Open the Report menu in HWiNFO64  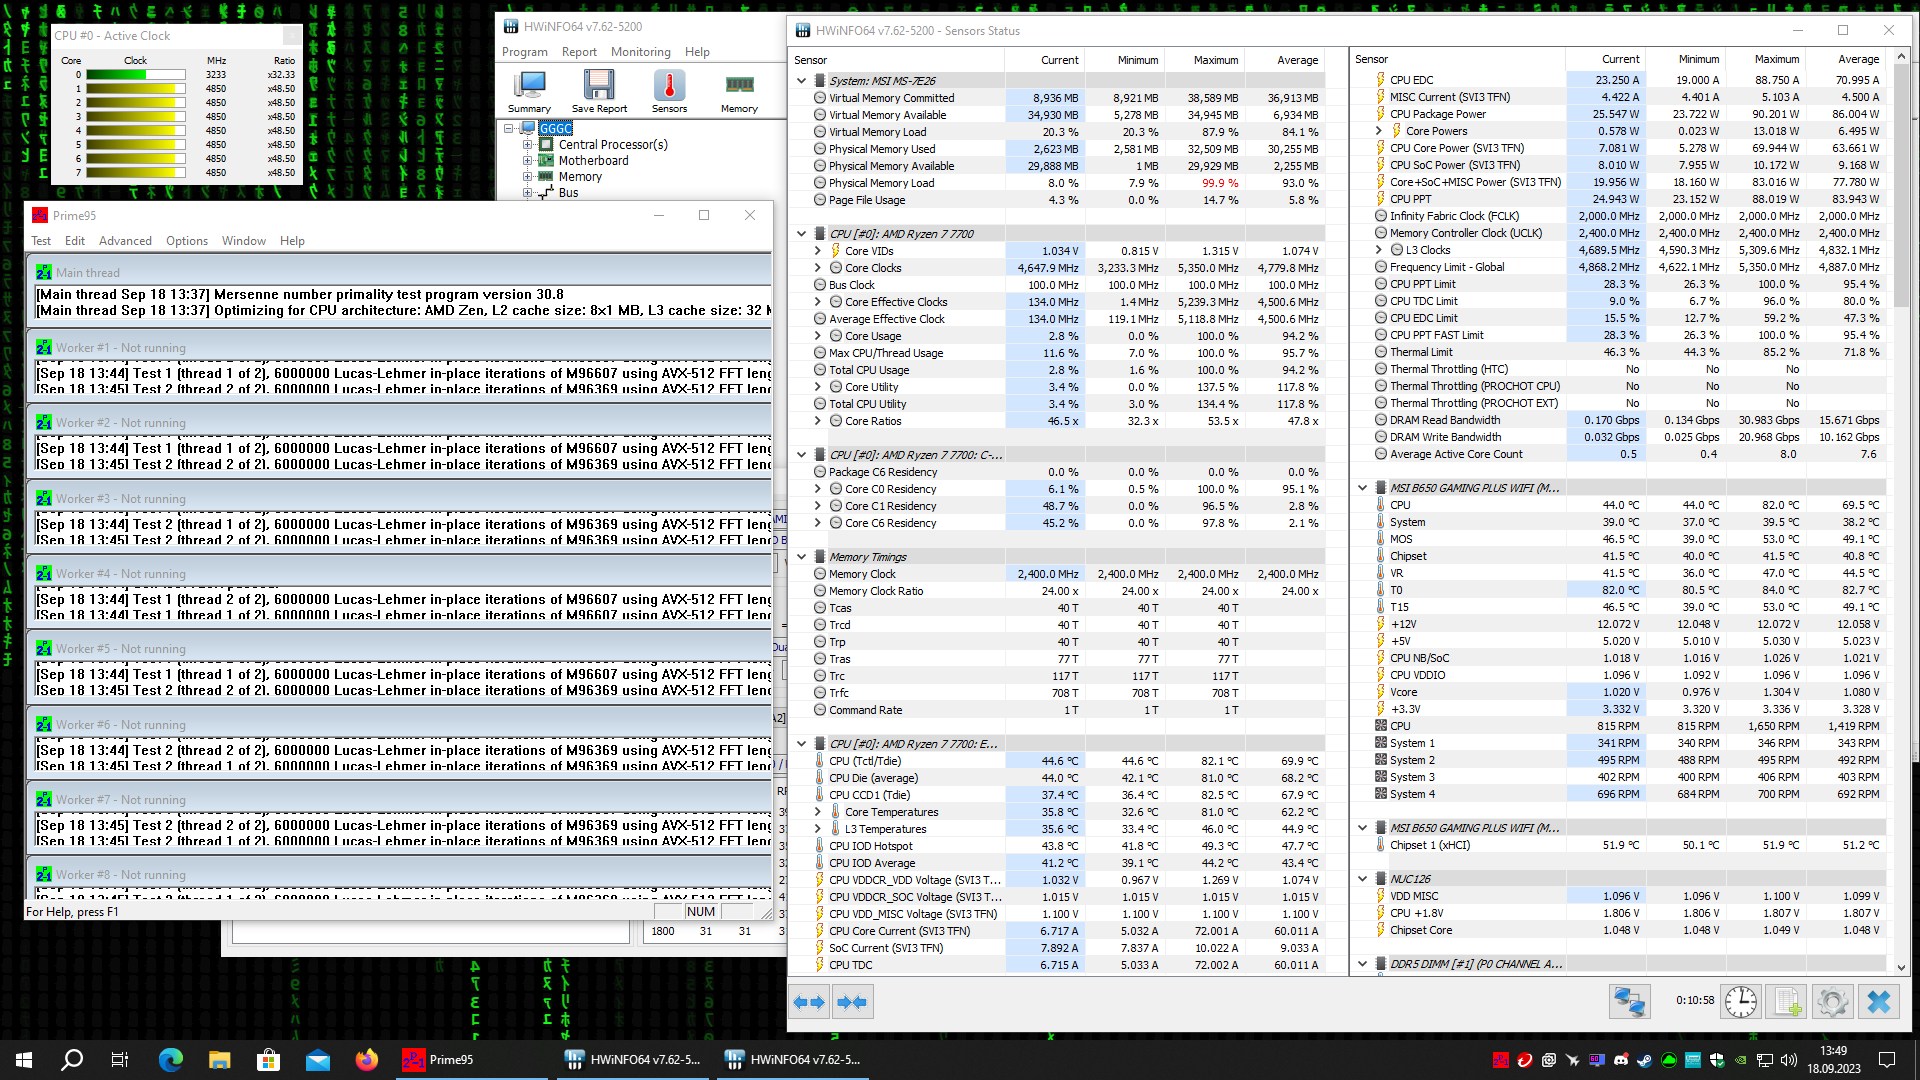(578, 52)
